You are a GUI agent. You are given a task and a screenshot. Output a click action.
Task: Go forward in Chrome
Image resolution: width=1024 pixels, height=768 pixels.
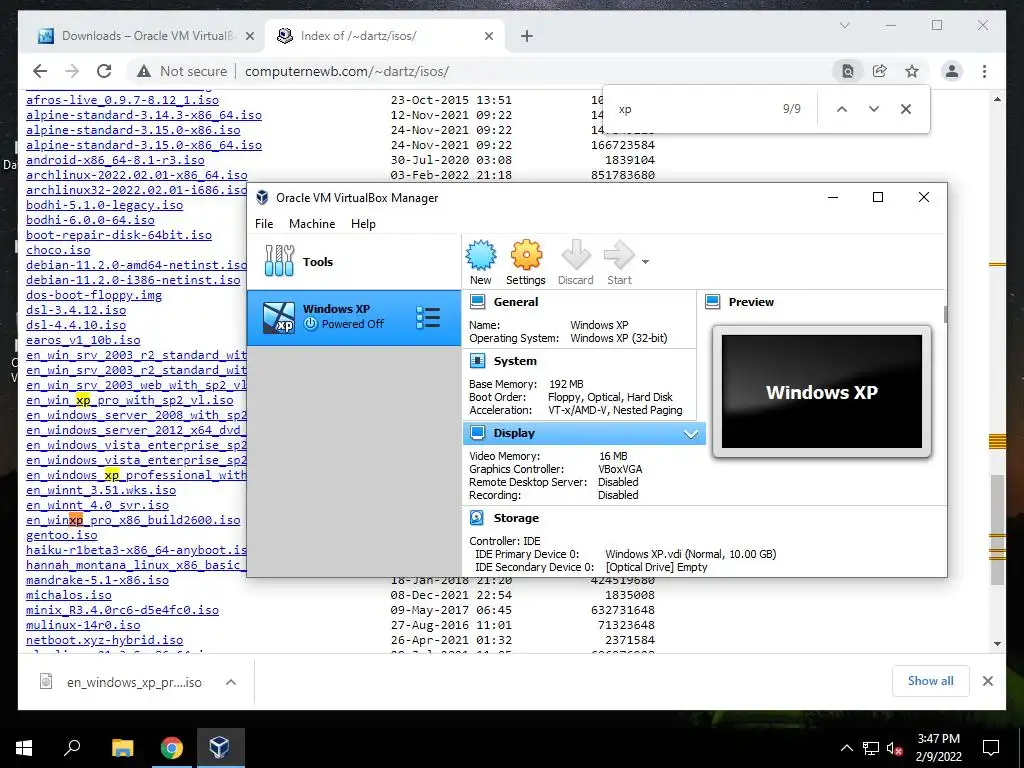pos(72,71)
